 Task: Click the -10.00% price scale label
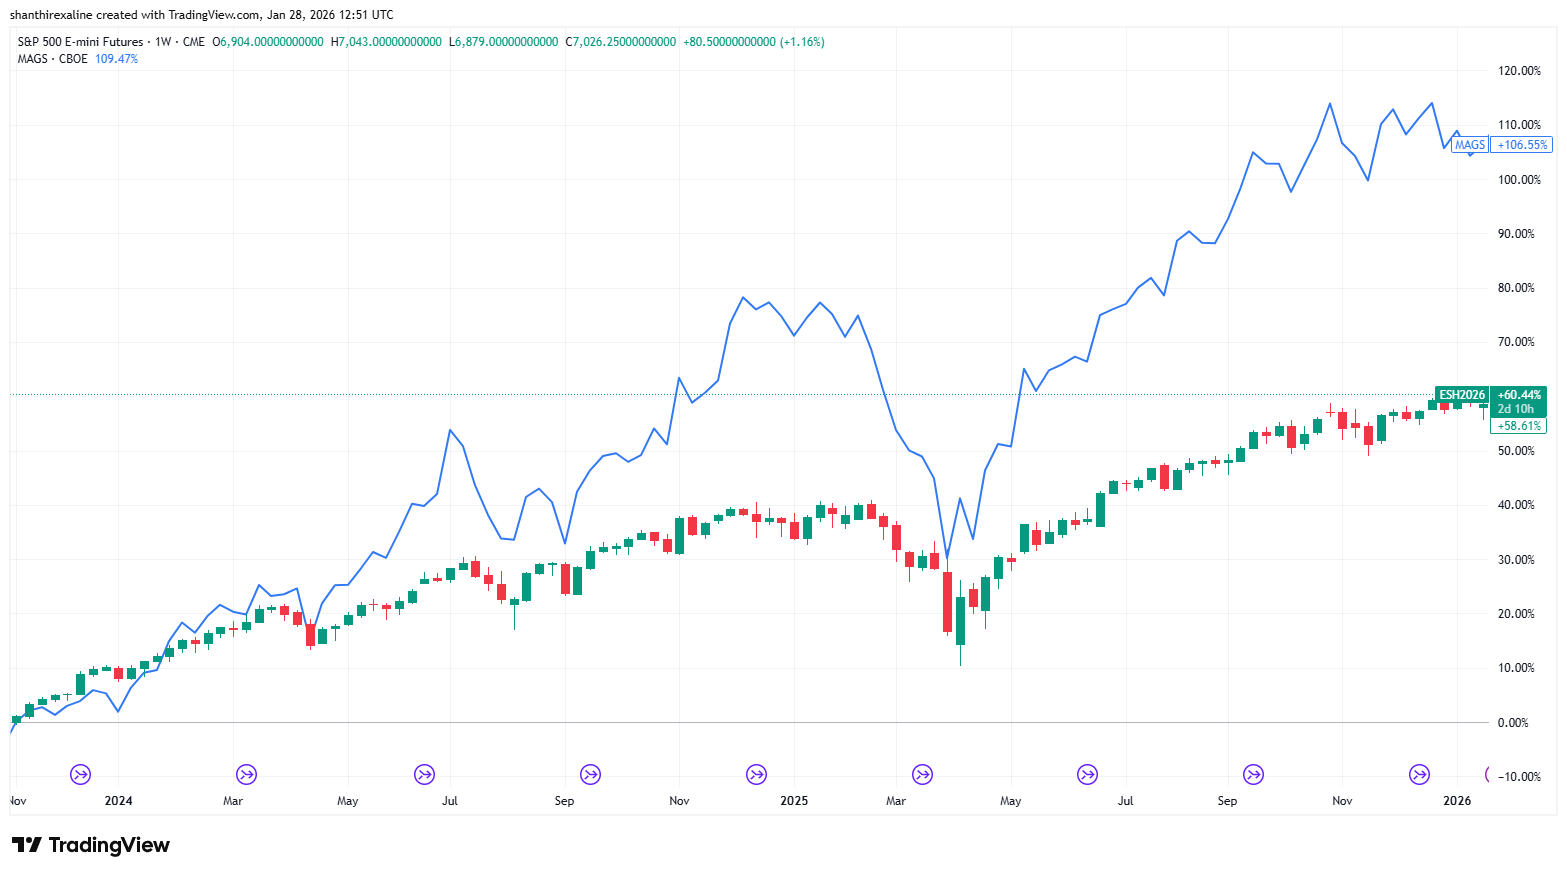(x=1519, y=777)
